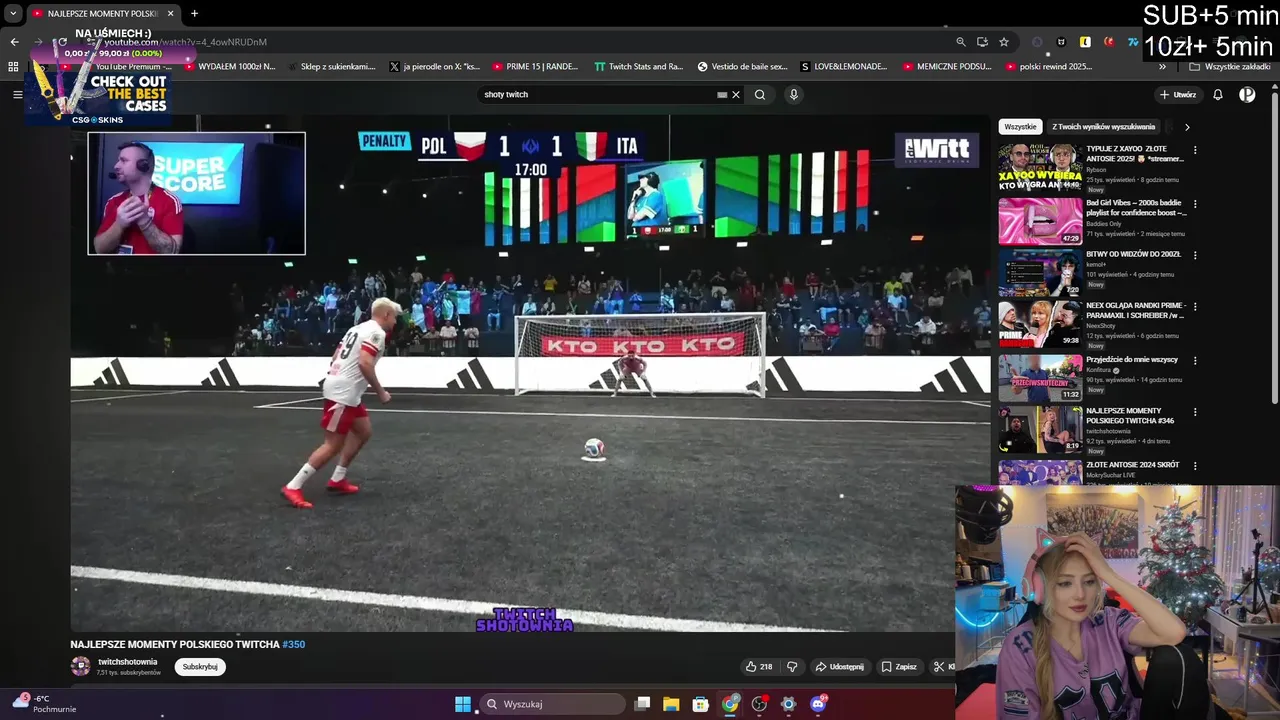Open the ja pierdole on X bookmark
This screenshot has width=1280, height=720.
[434, 67]
